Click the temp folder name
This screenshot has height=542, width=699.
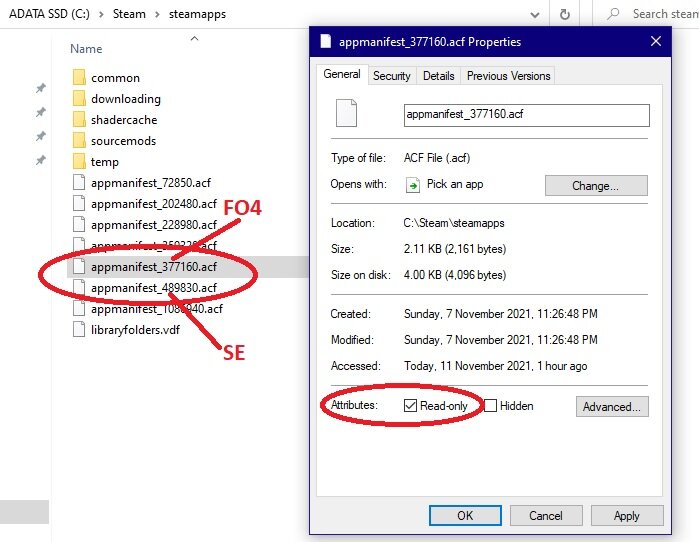105,162
